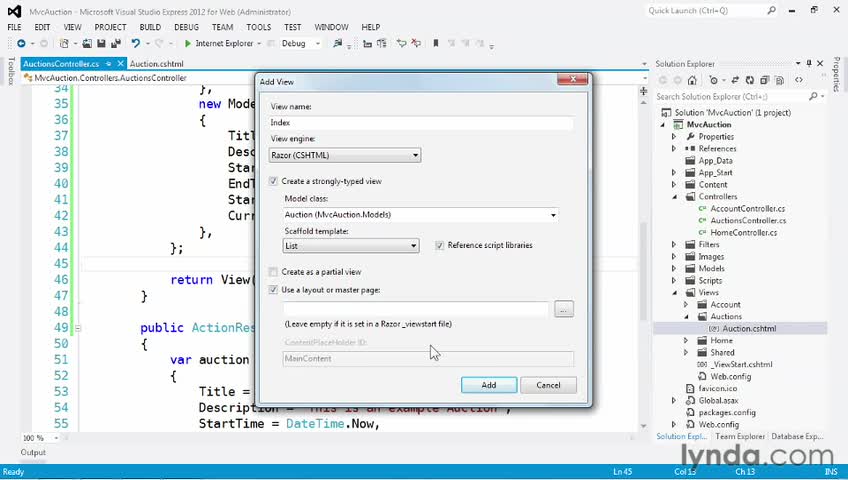
Task: Click the pin icon on AuctionsController.cs tab
Action: pos(109,64)
